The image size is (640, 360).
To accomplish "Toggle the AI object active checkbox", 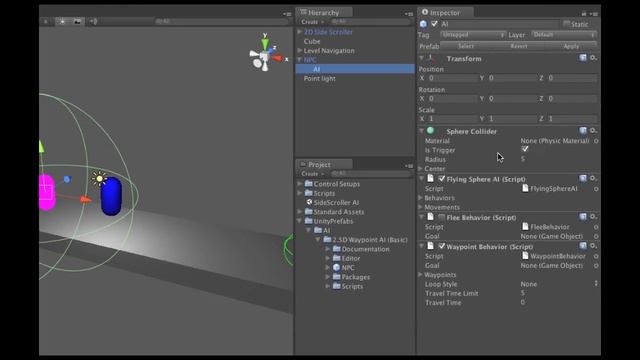I will [434, 24].
